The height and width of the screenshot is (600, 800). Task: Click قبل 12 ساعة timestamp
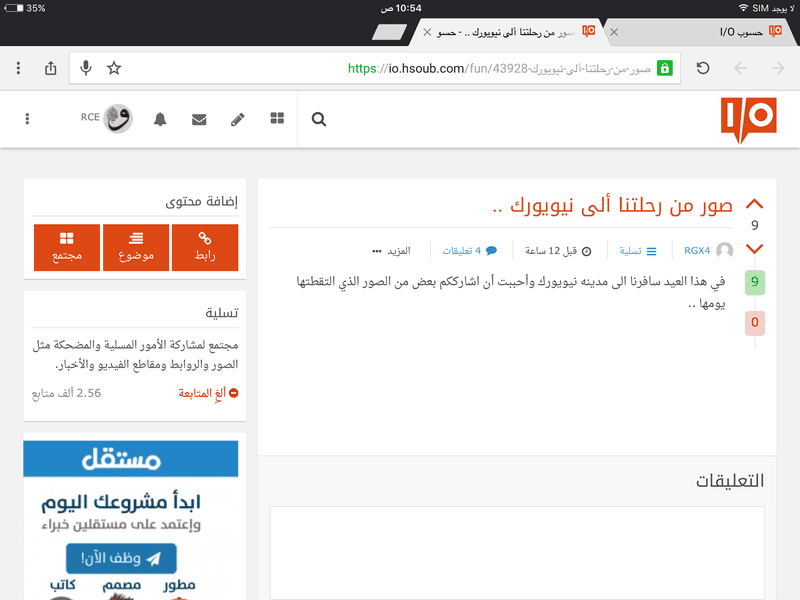(558, 251)
